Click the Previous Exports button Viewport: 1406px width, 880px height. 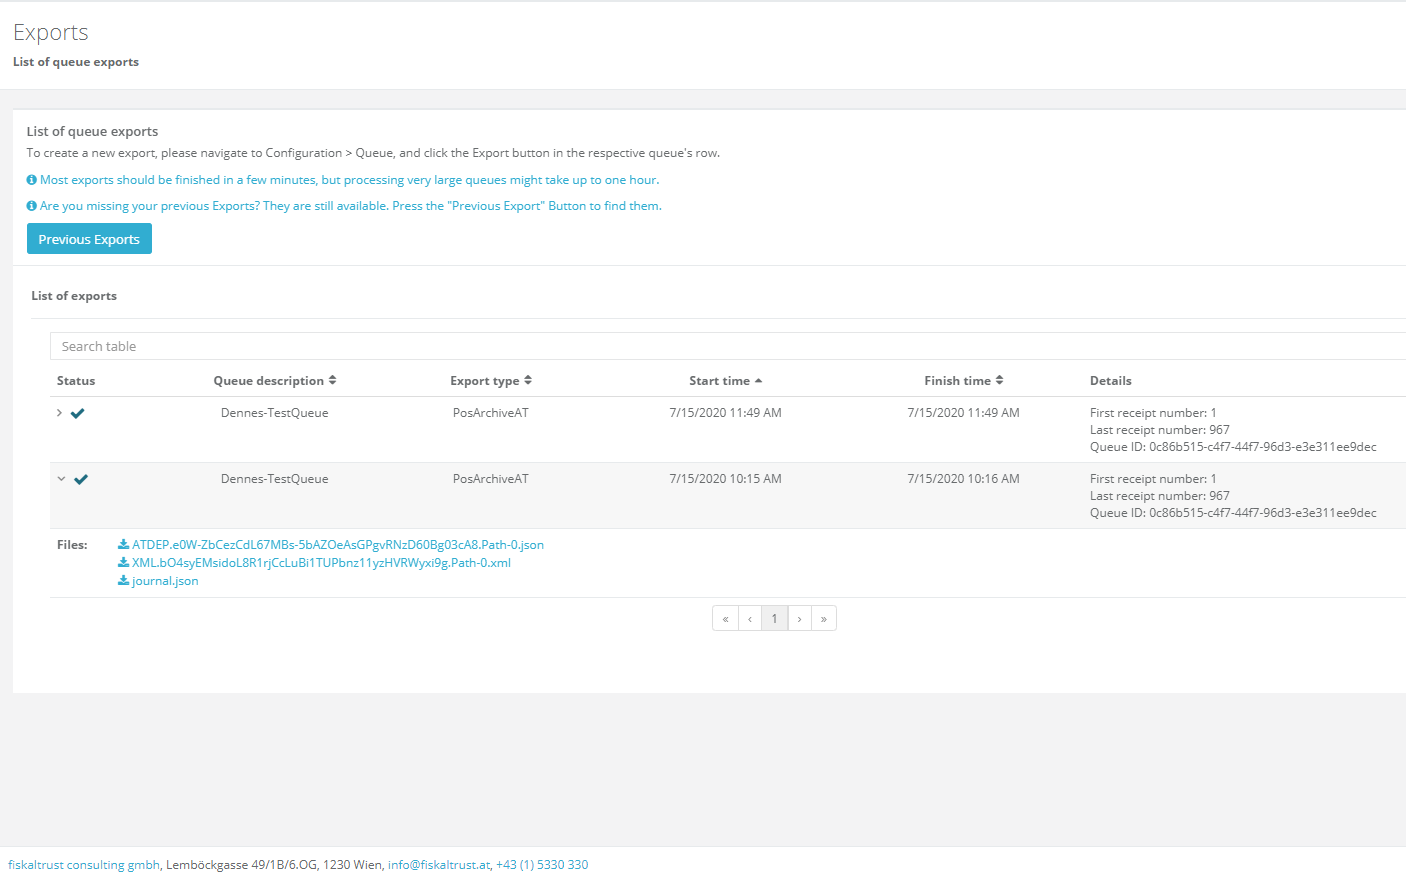(89, 239)
